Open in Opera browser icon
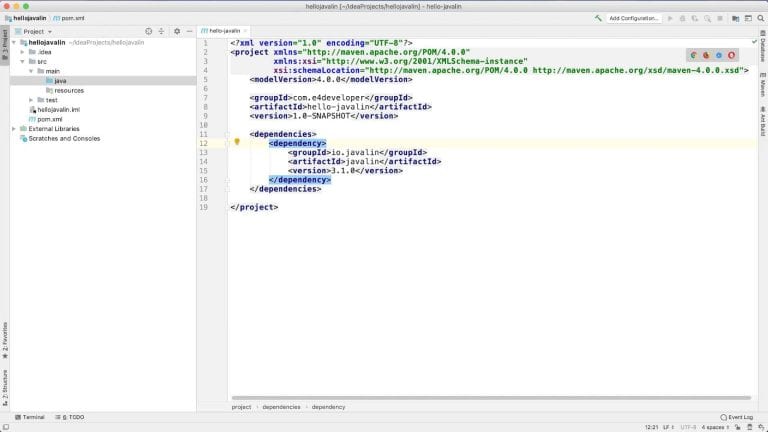 click(x=731, y=55)
